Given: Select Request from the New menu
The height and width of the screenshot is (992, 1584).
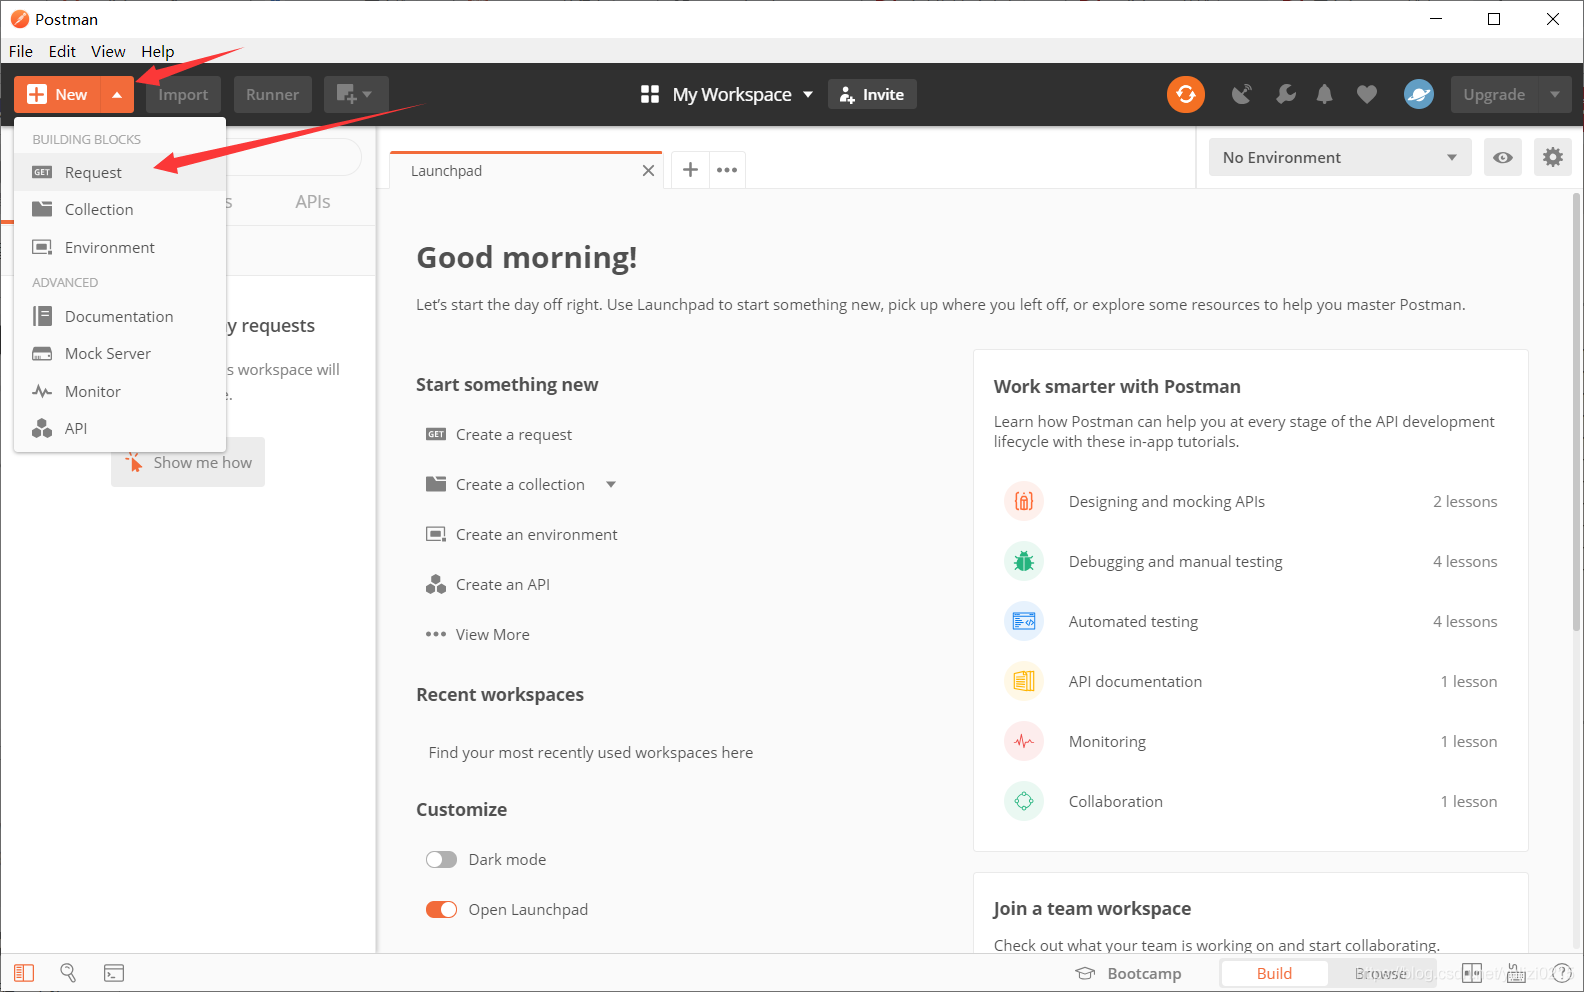Looking at the screenshot, I should pyautogui.click(x=93, y=172).
